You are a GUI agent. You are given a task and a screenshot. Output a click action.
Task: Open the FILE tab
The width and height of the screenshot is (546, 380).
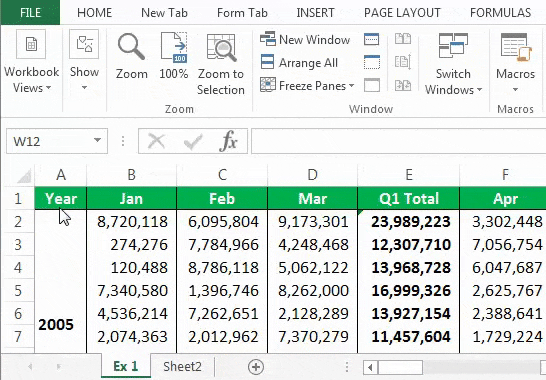click(30, 13)
